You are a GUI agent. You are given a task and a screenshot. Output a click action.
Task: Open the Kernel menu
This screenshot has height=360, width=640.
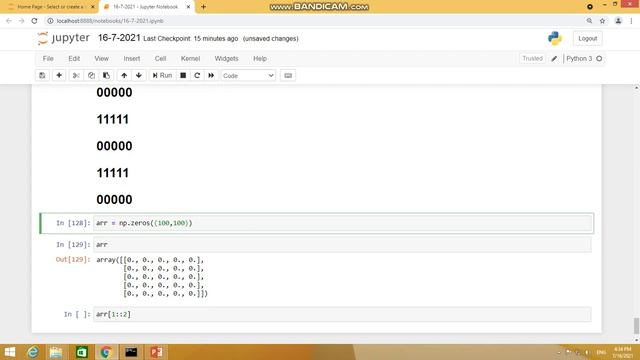point(190,59)
